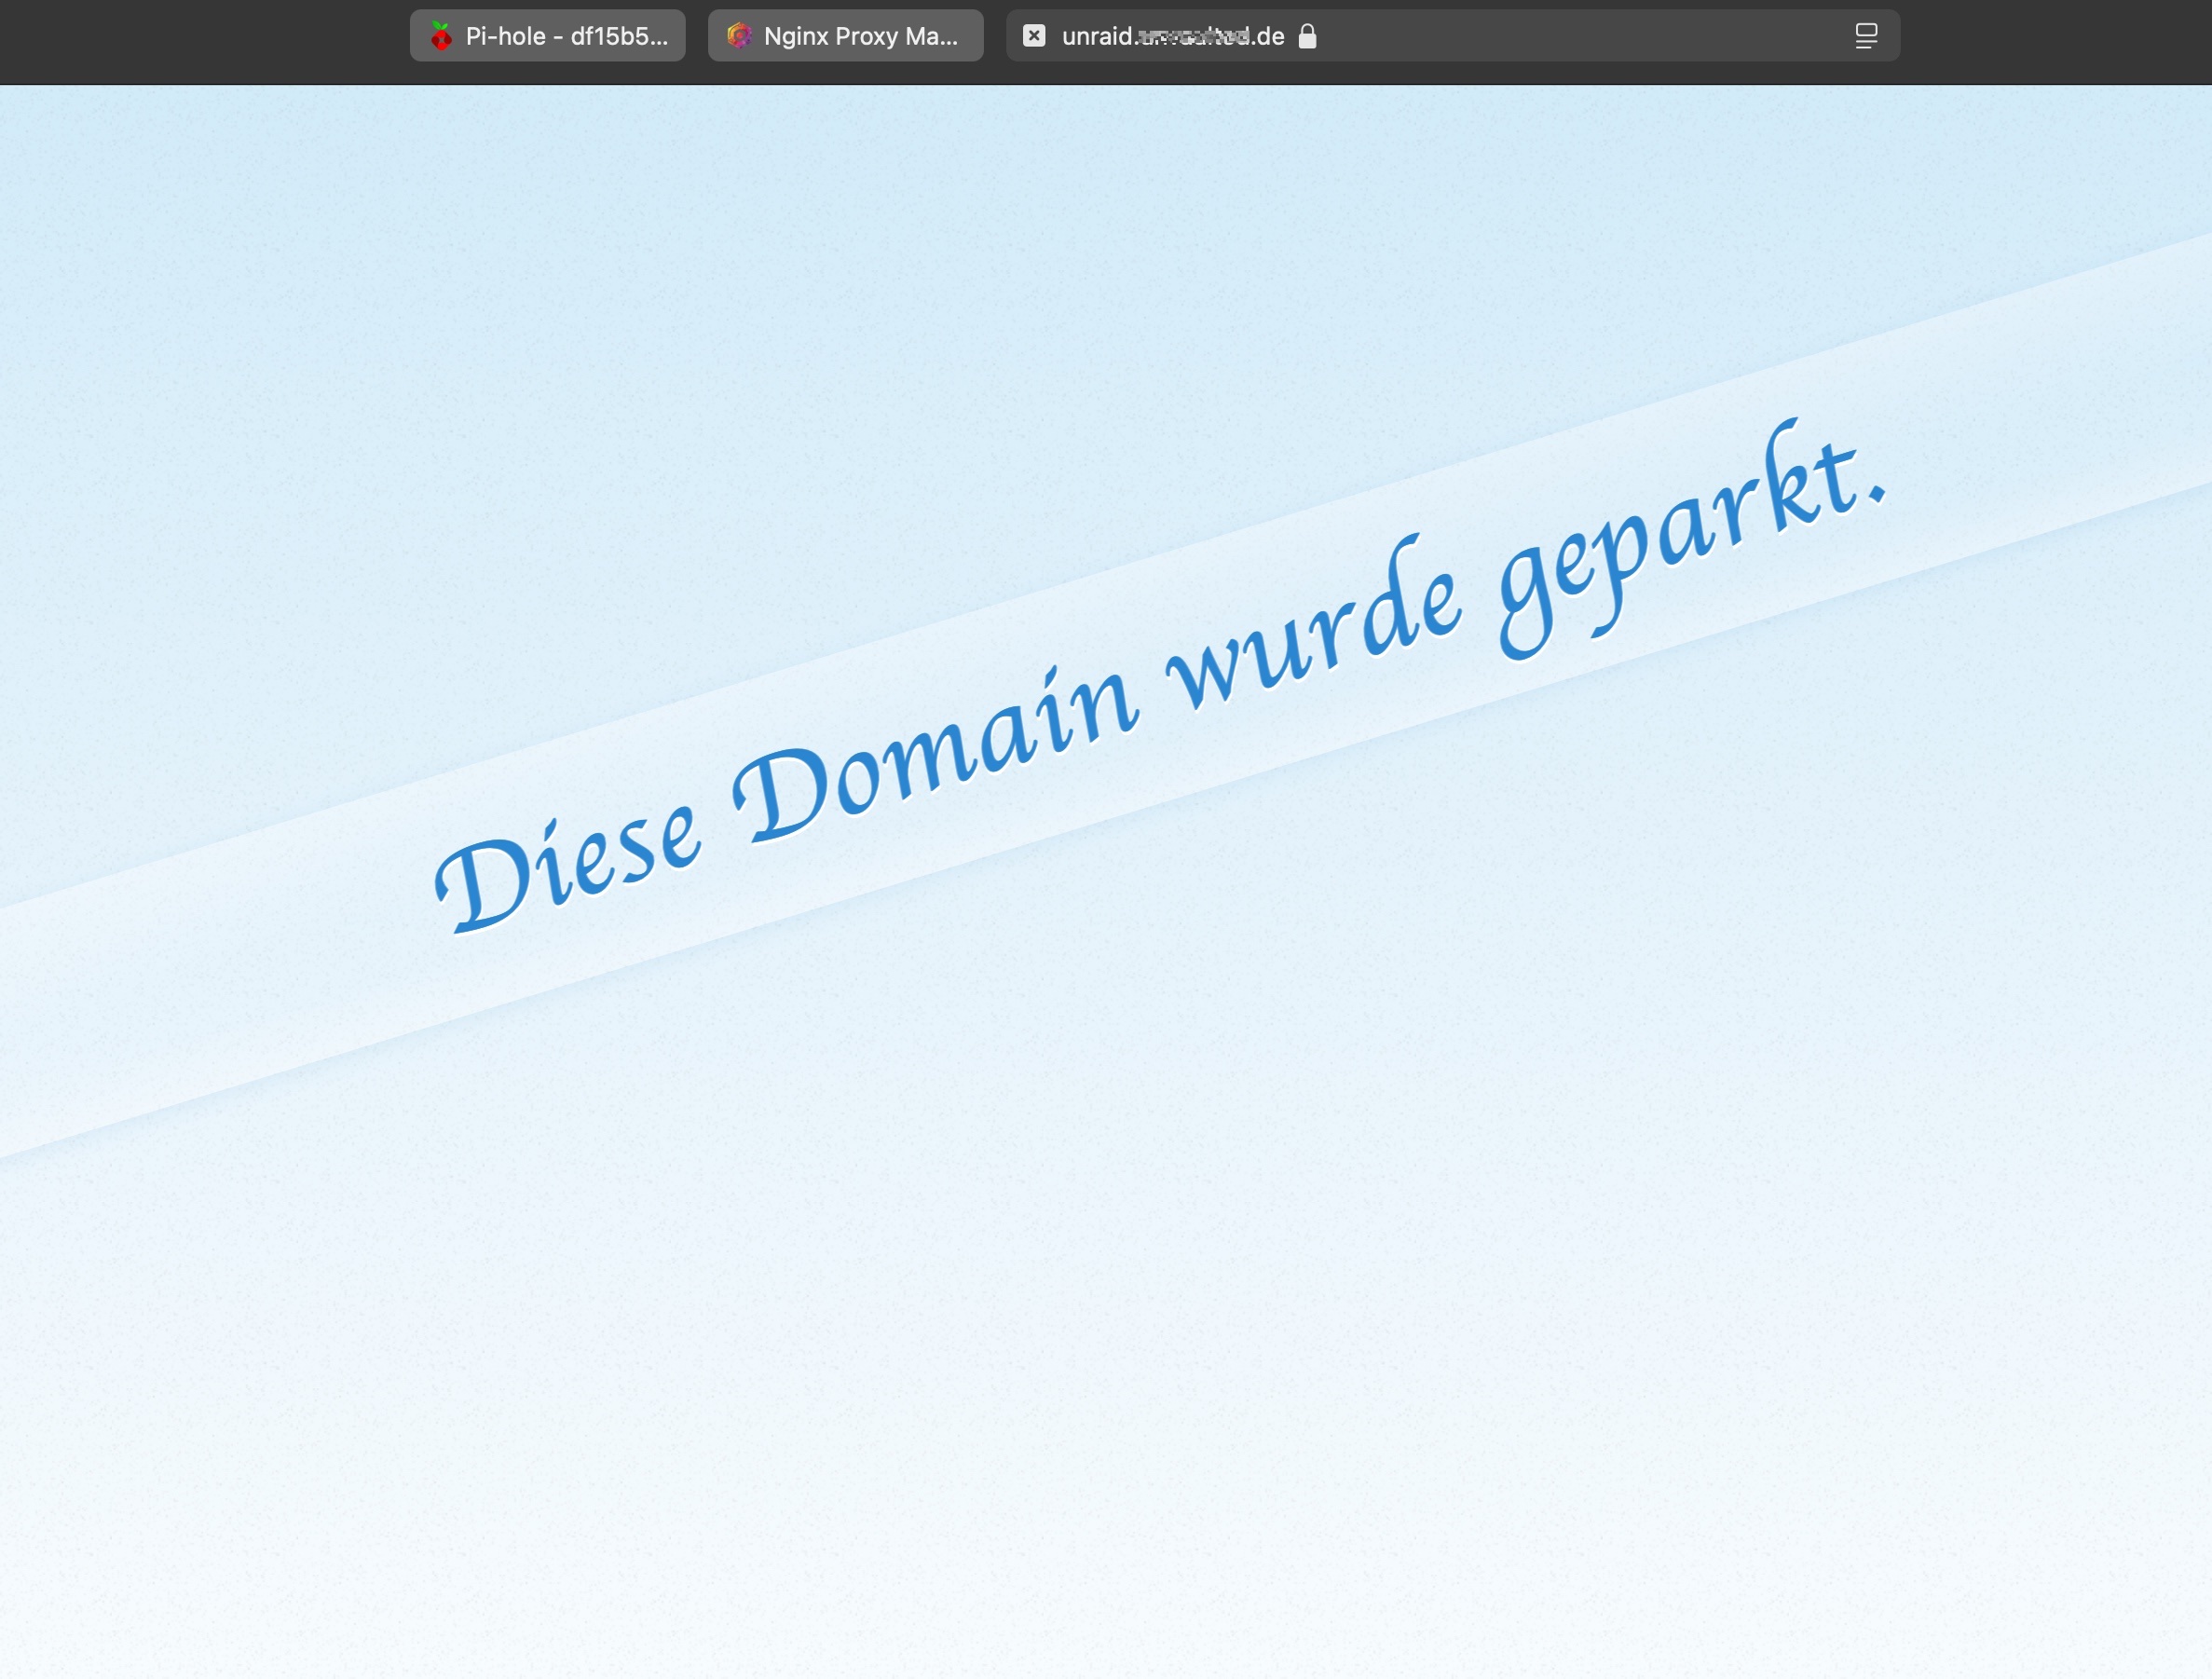Click the "unraid" subdomain text in URL

tap(1096, 36)
